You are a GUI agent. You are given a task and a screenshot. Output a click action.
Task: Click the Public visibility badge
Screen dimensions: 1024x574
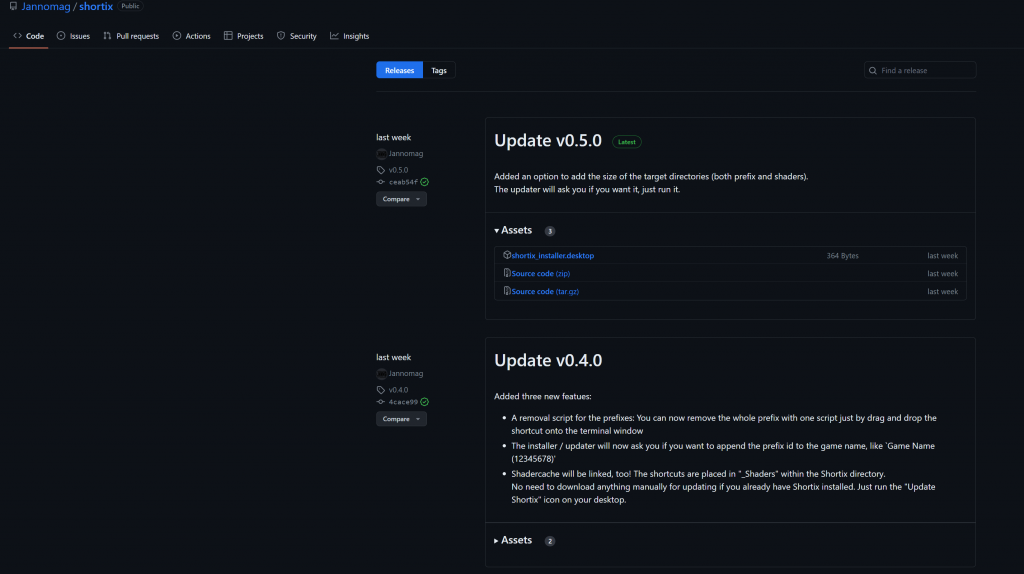click(130, 6)
